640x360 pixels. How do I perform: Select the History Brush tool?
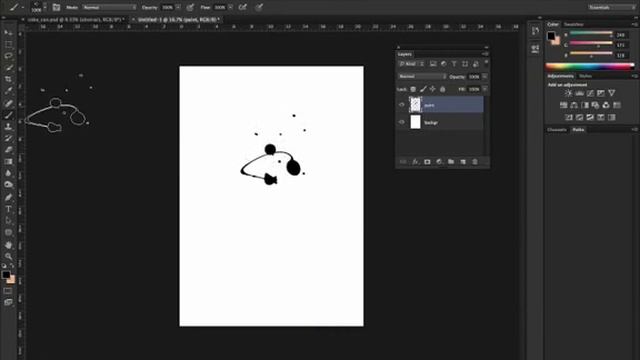pos(8,138)
